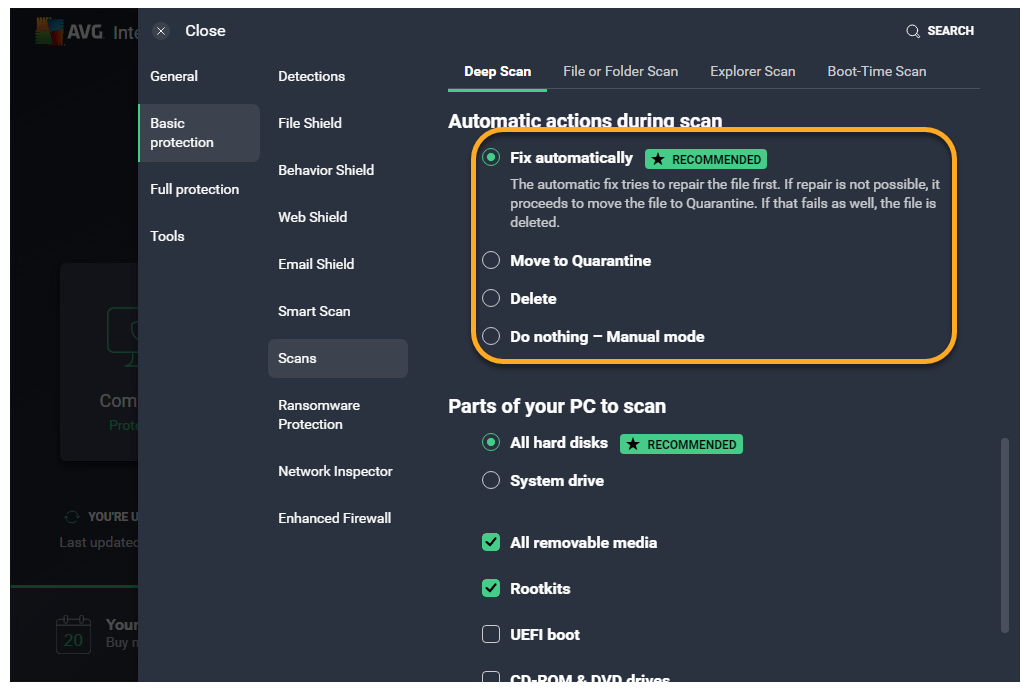1030x694 pixels.
Task: Choose Do nothing – Manual mode
Action: pyautogui.click(x=491, y=337)
